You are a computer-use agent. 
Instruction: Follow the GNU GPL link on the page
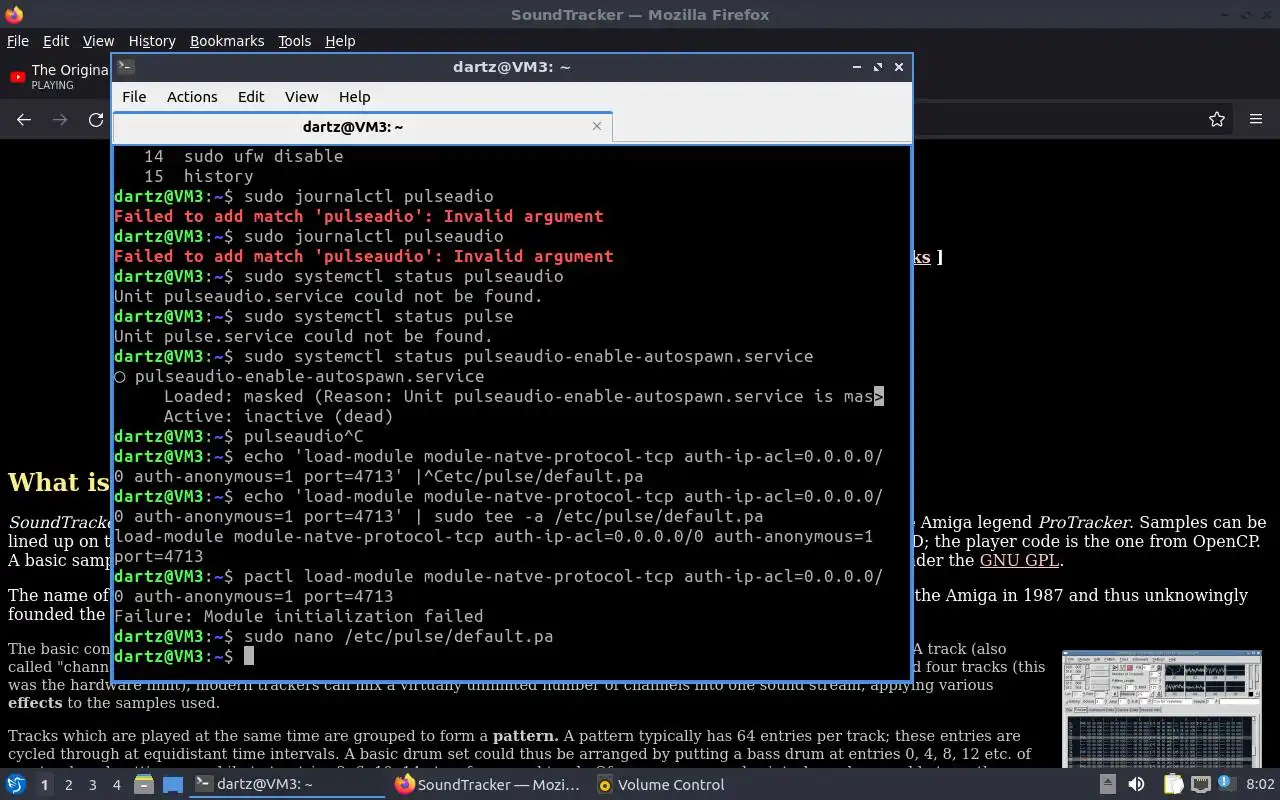point(1019,560)
